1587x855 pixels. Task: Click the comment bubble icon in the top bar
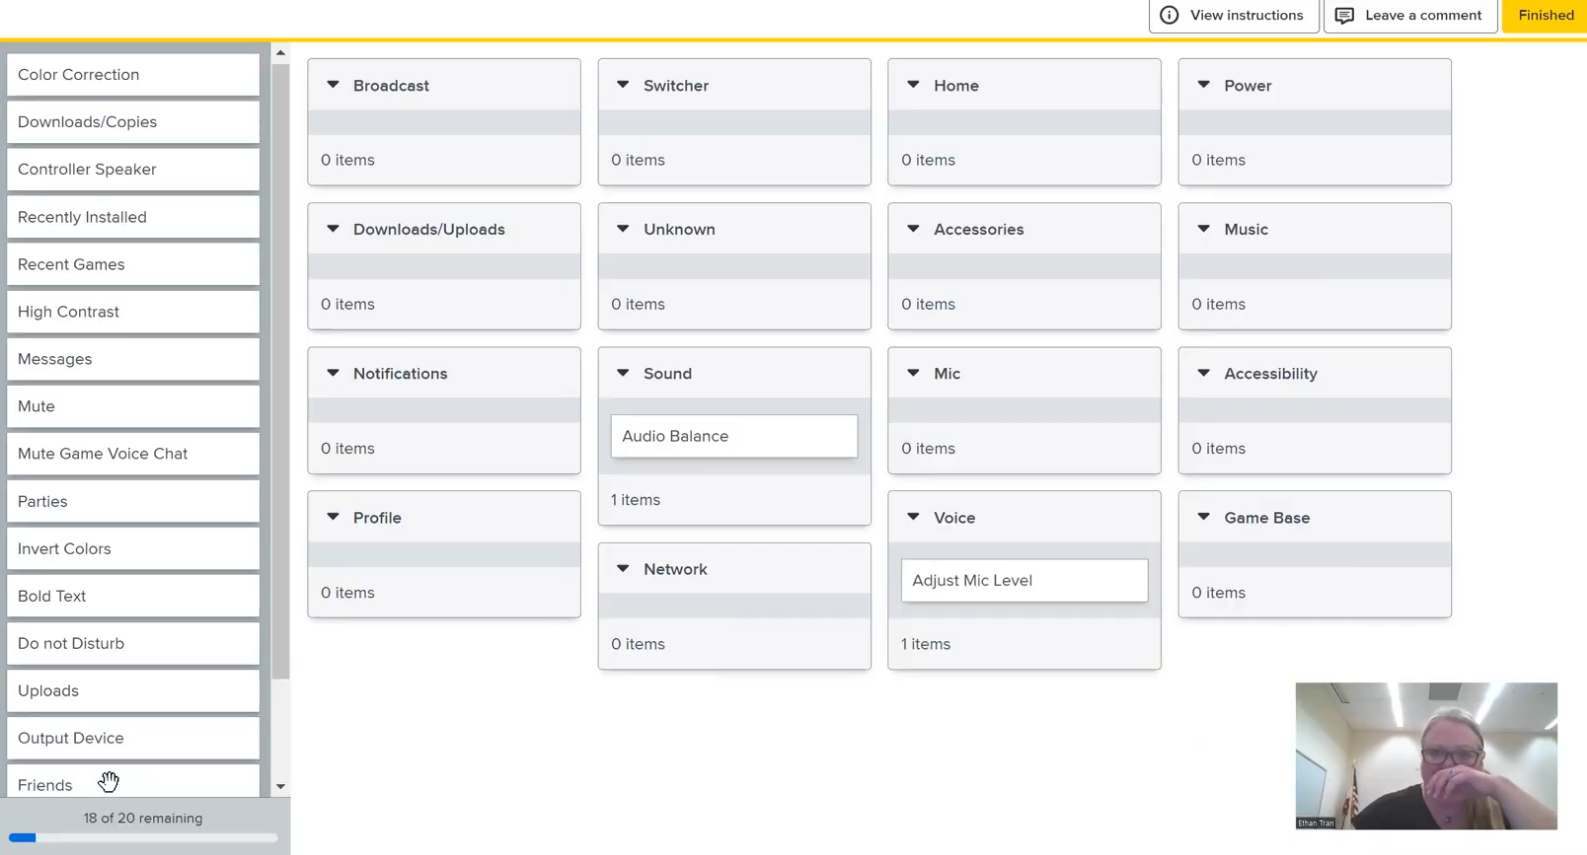coord(1344,15)
